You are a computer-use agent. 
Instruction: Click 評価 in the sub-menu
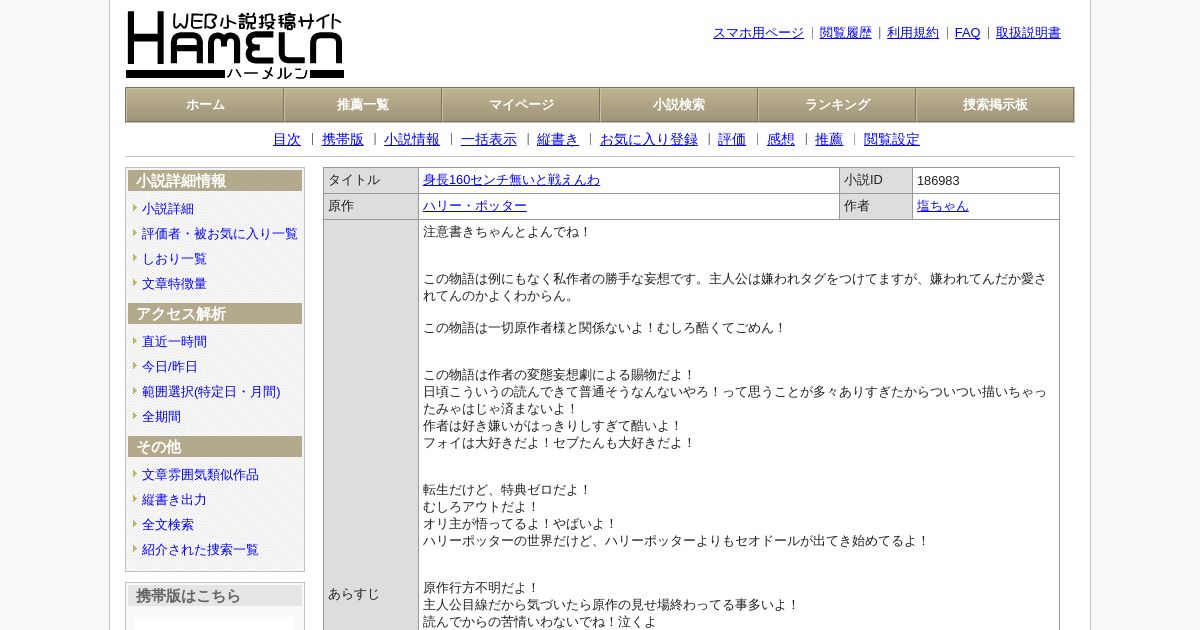[x=732, y=140]
